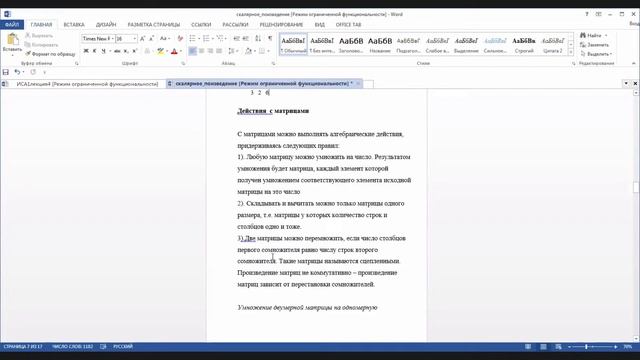The width and height of the screenshot is (640, 360).
Task: Switch to РЕЦЕНЗИРОВАНИЕ ribbon tab
Action: (281, 24)
